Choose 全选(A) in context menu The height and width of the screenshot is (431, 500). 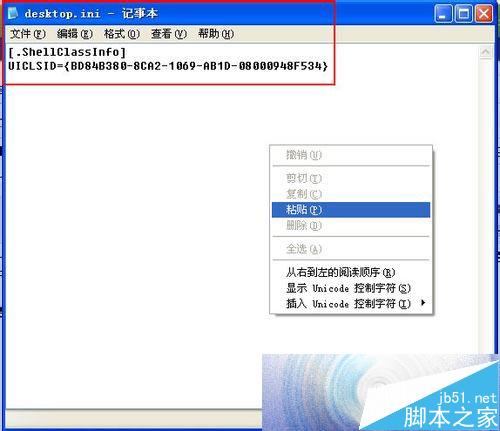pyautogui.click(x=351, y=249)
